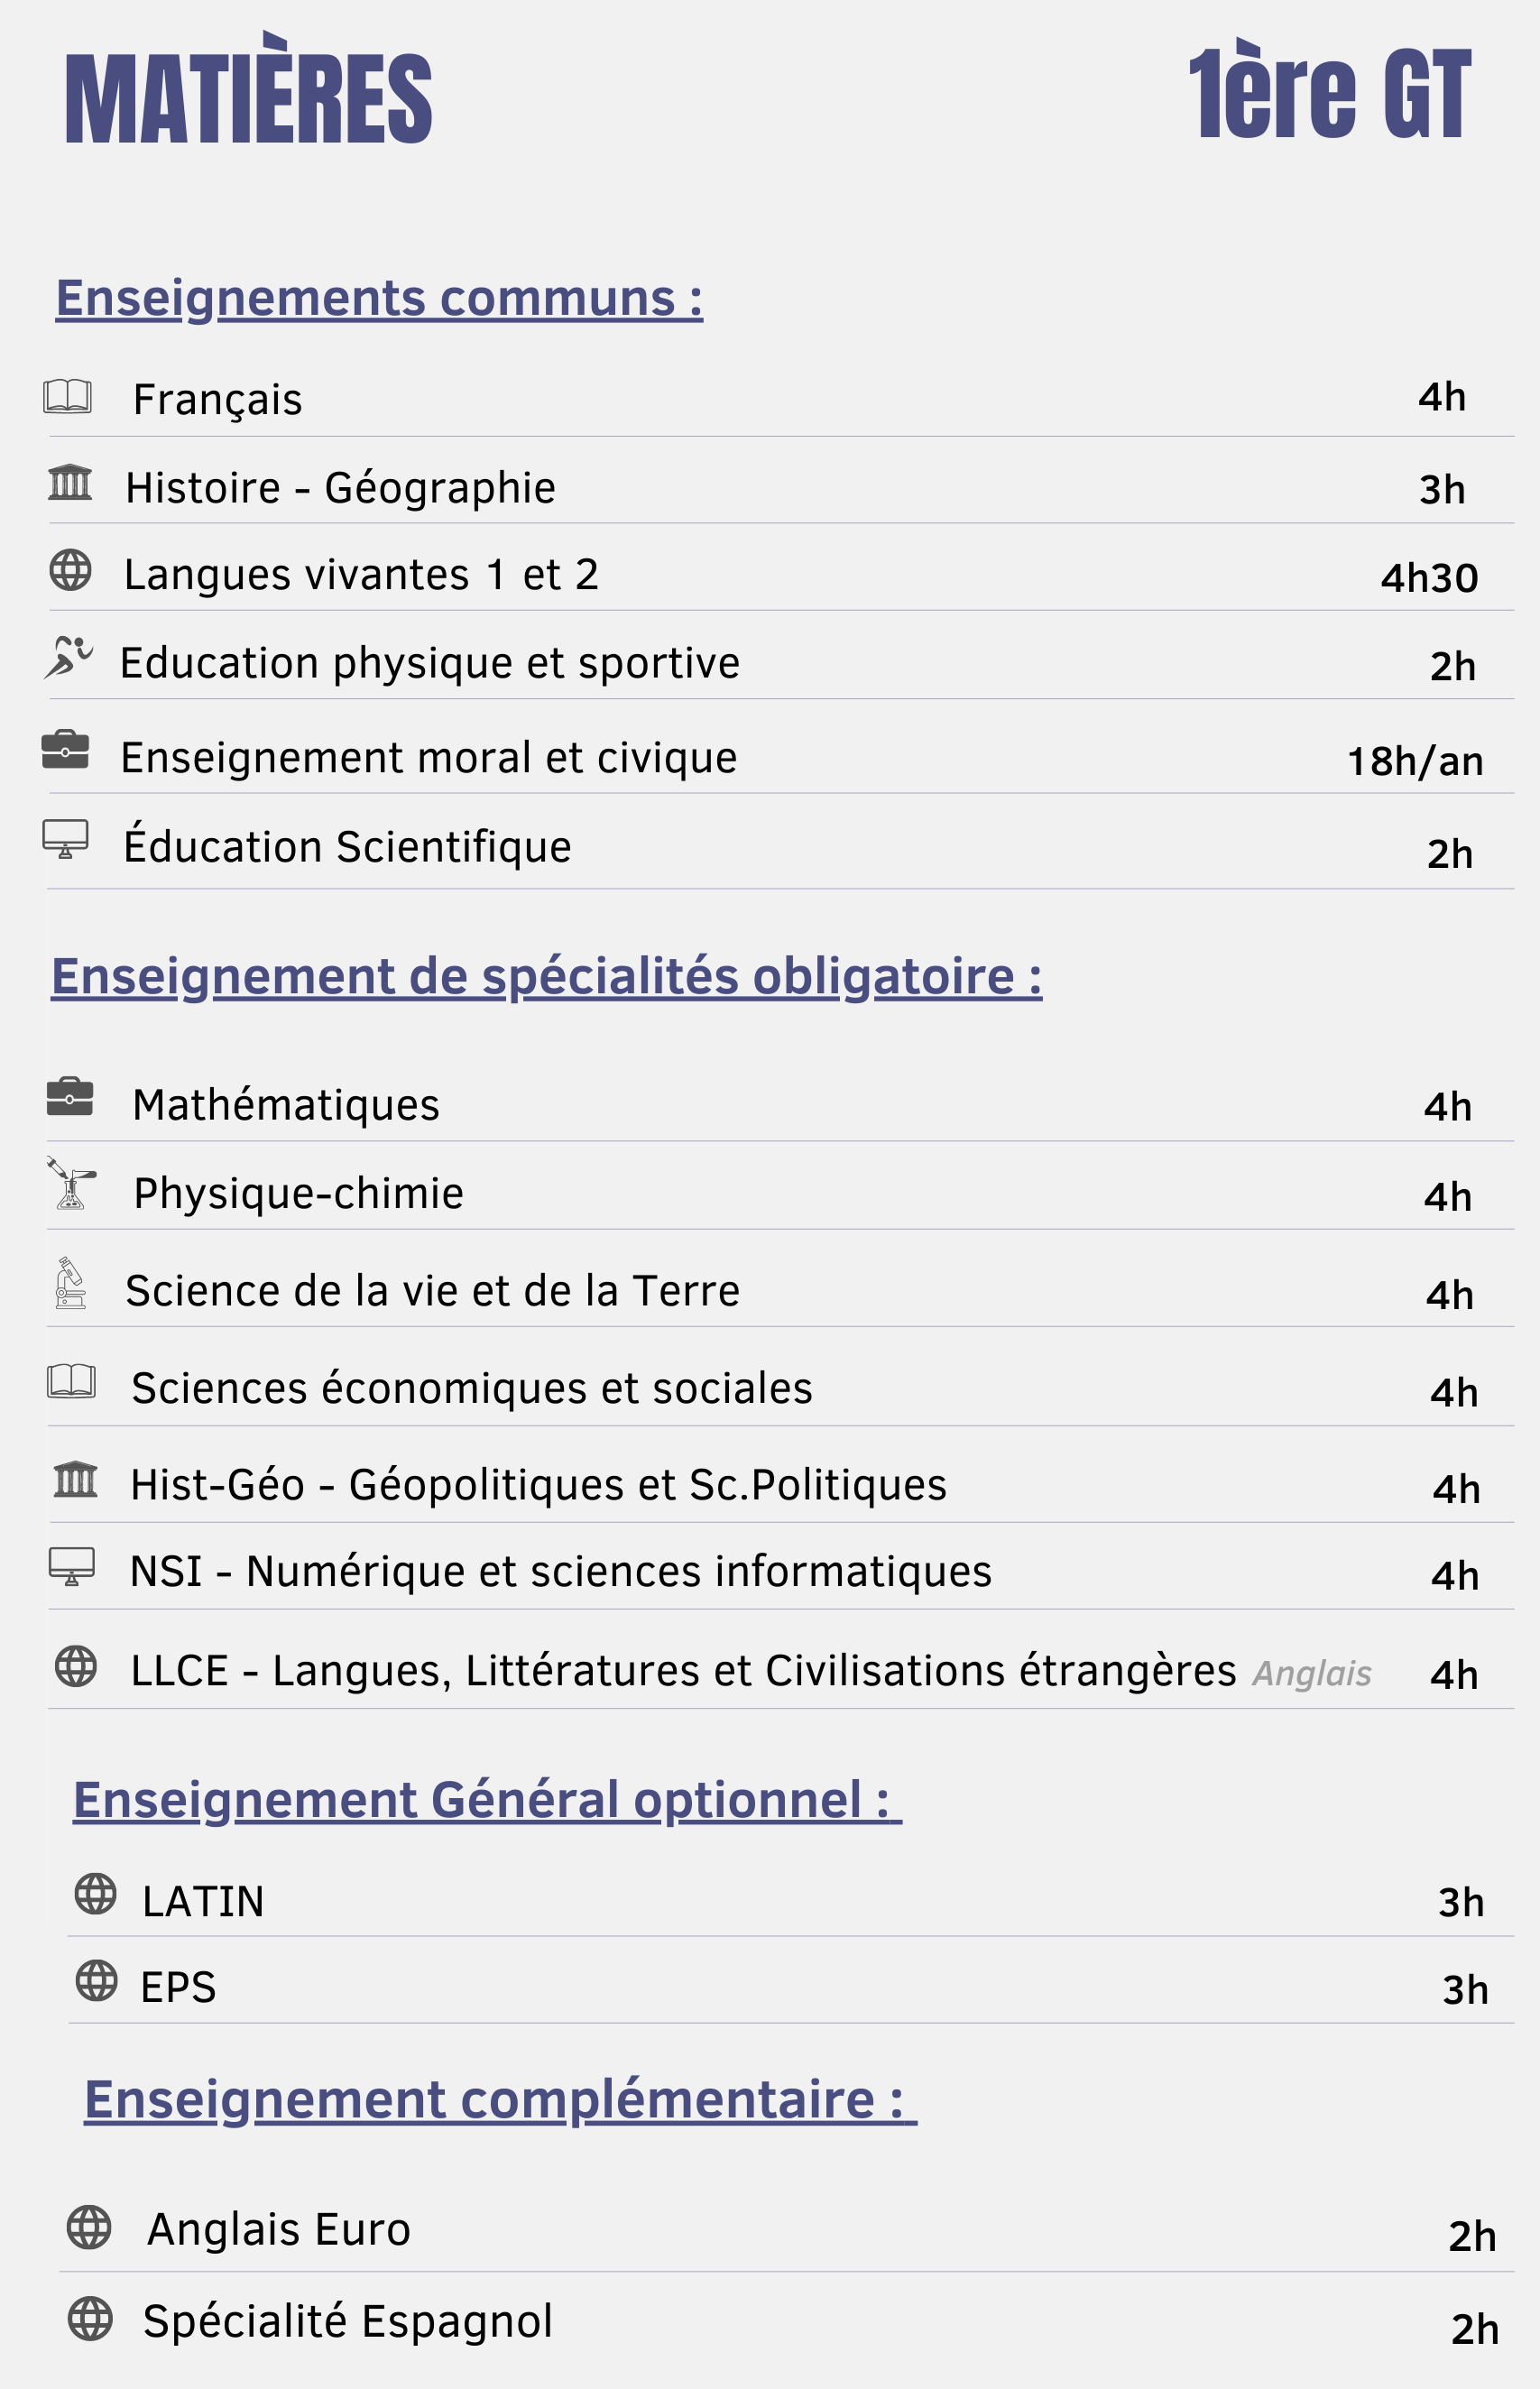Click the monitor icon next to Éducation Scientifique
The image size is (1540, 2389).
(66, 839)
